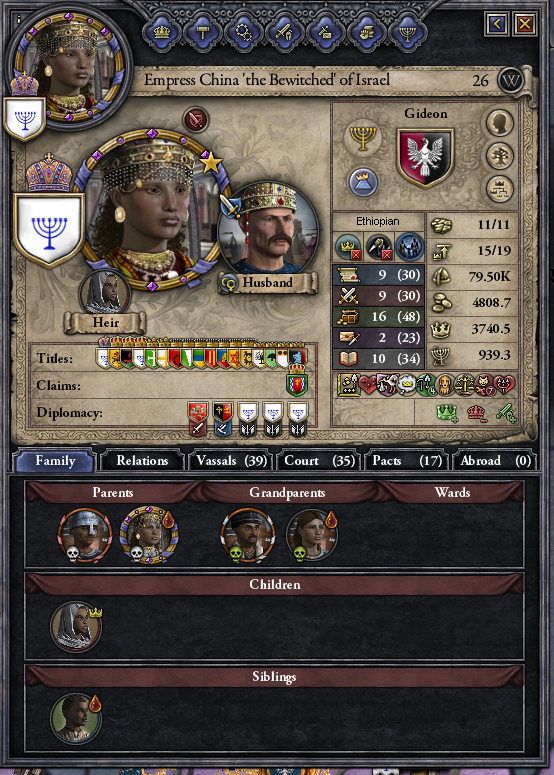The image size is (554, 775).
Task: Open the dynasty tree view icon
Action: [499, 156]
